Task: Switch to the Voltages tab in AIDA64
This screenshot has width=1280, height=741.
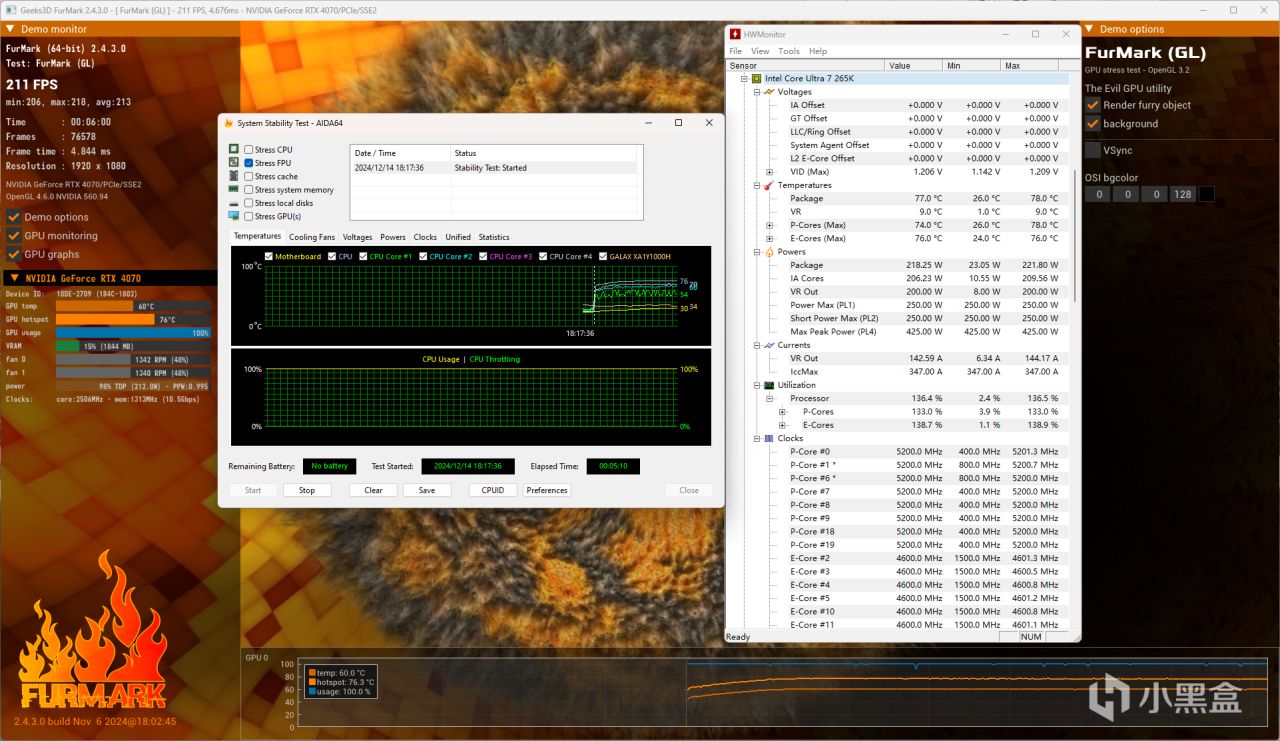Action: click(357, 237)
